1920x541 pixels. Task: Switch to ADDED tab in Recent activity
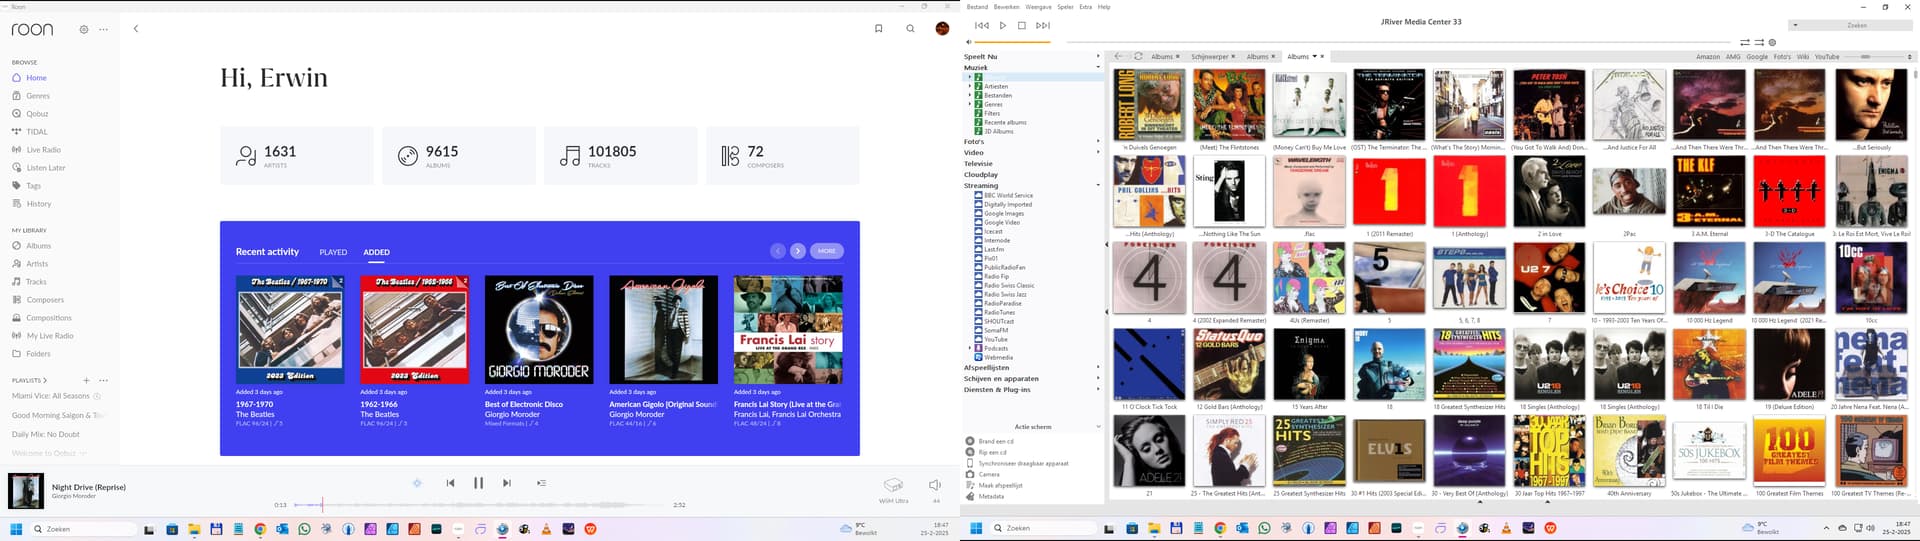(x=377, y=252)
